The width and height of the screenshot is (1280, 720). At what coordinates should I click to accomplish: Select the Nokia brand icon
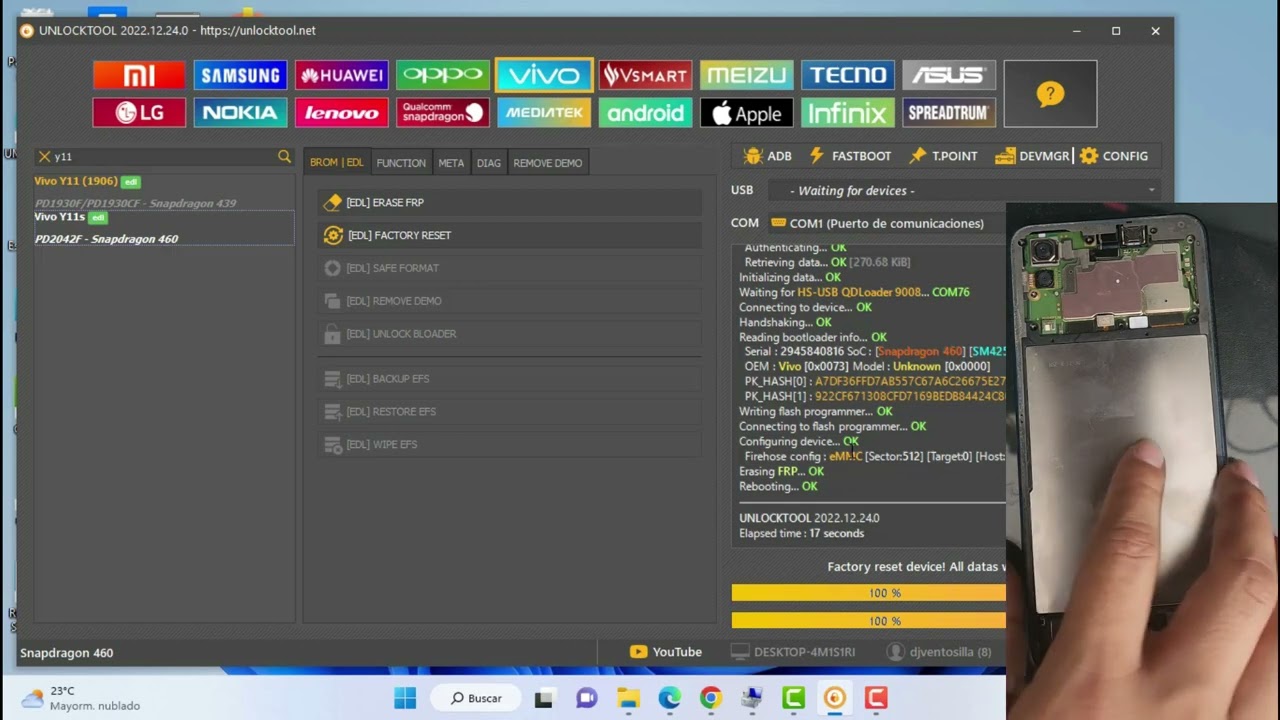[240, 113]
